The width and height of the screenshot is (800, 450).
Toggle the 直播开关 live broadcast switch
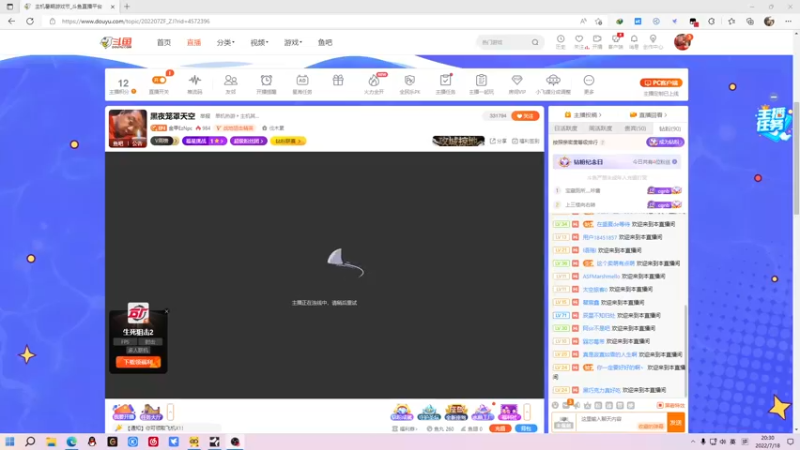point(159,80)
